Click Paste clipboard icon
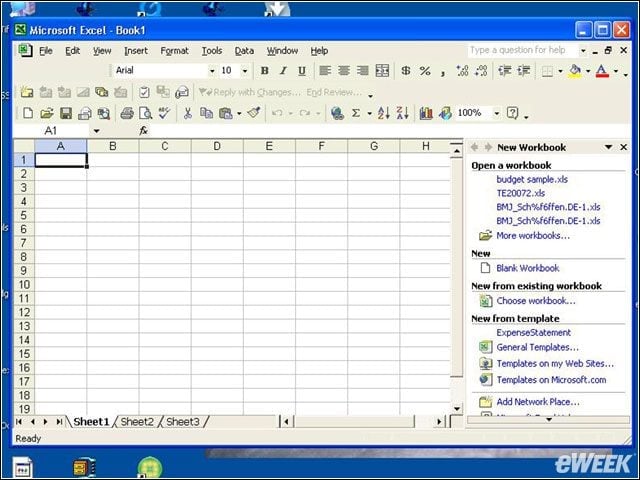Image resolution: width=640 pixels, height=480 pixels. tap(225, 113)
